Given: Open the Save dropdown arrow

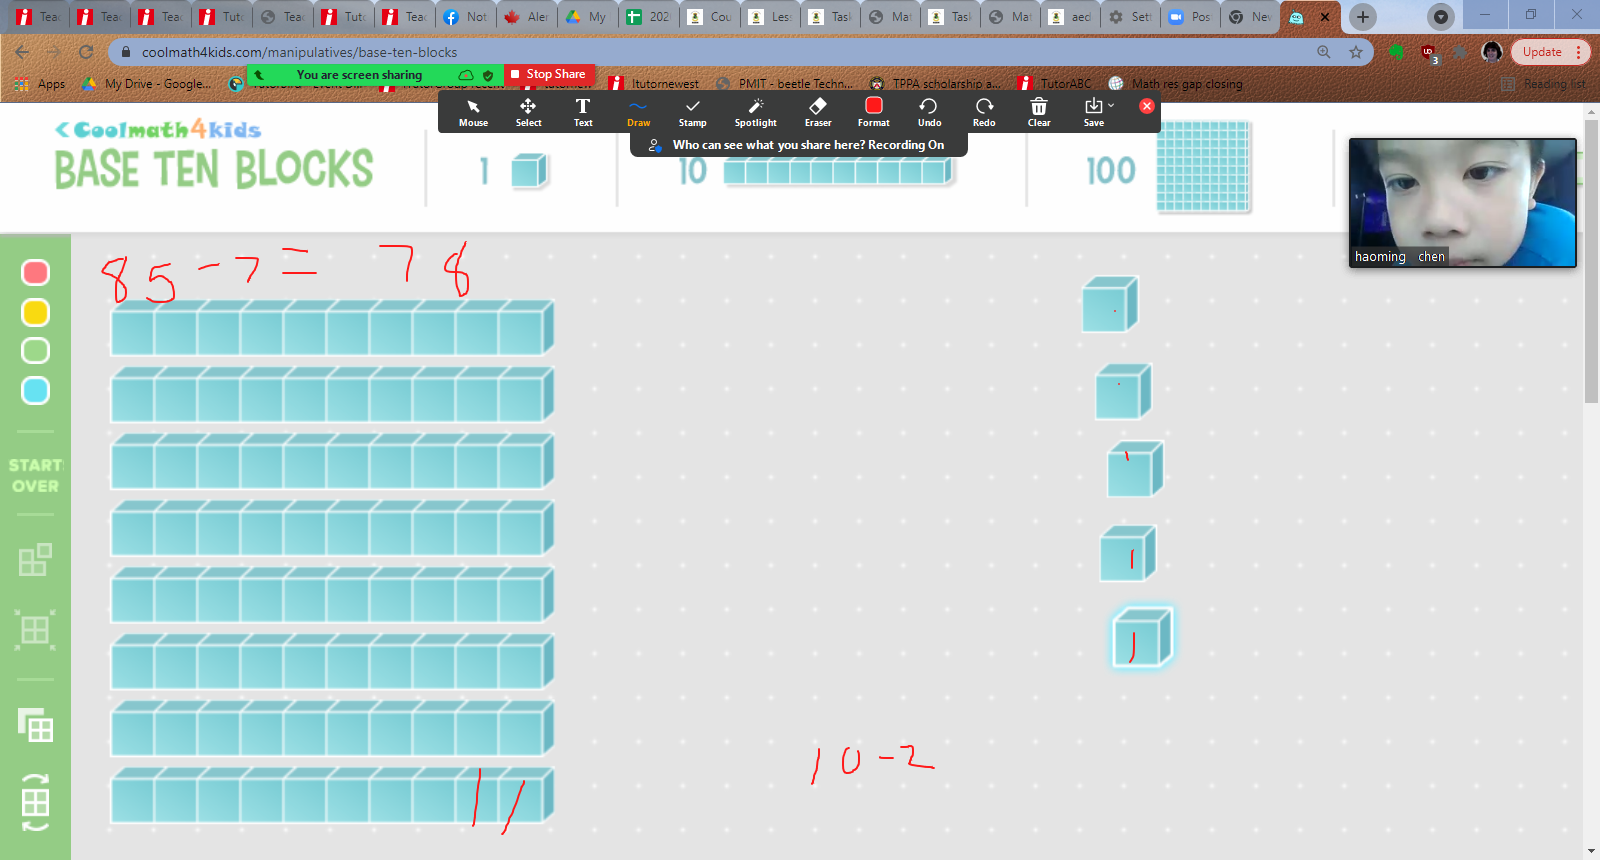Looking at the screenshot, I should click(x=1111, y=105).
